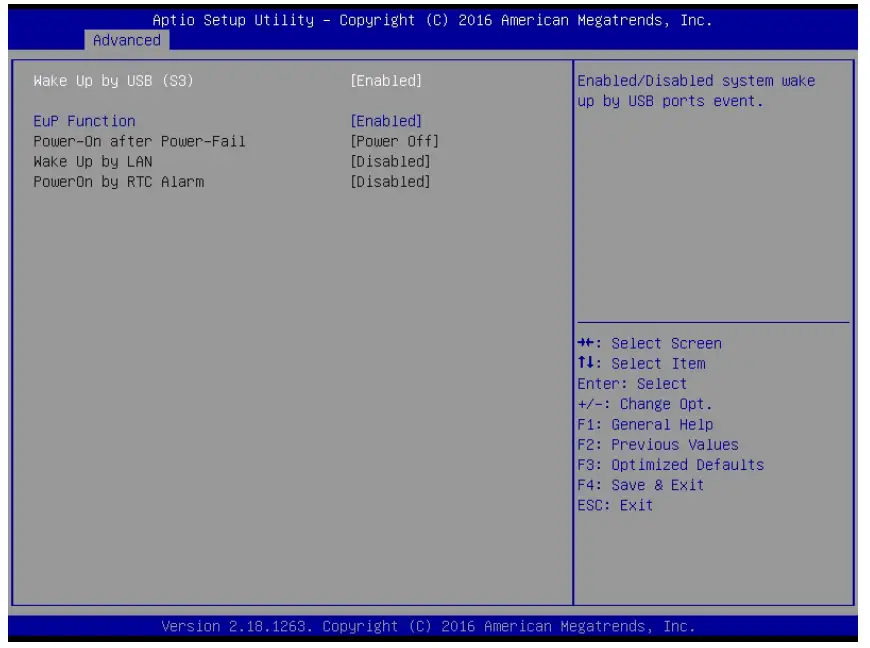Screen dimensions: 870x648
Task: Select Power-On after Power-Fail setting
Action: pos(139,141)
